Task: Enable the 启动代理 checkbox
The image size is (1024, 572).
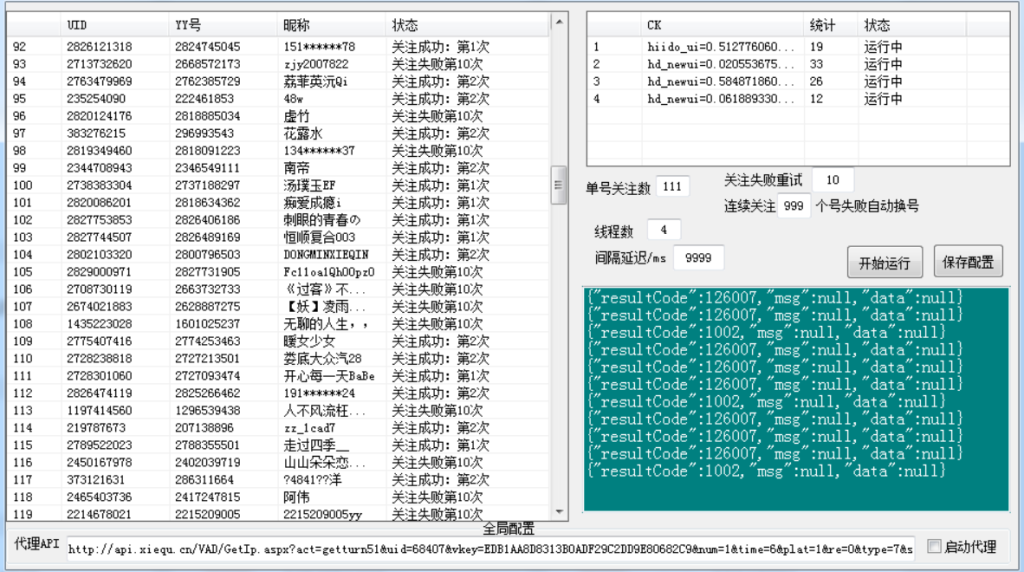Action: (934, 547)
